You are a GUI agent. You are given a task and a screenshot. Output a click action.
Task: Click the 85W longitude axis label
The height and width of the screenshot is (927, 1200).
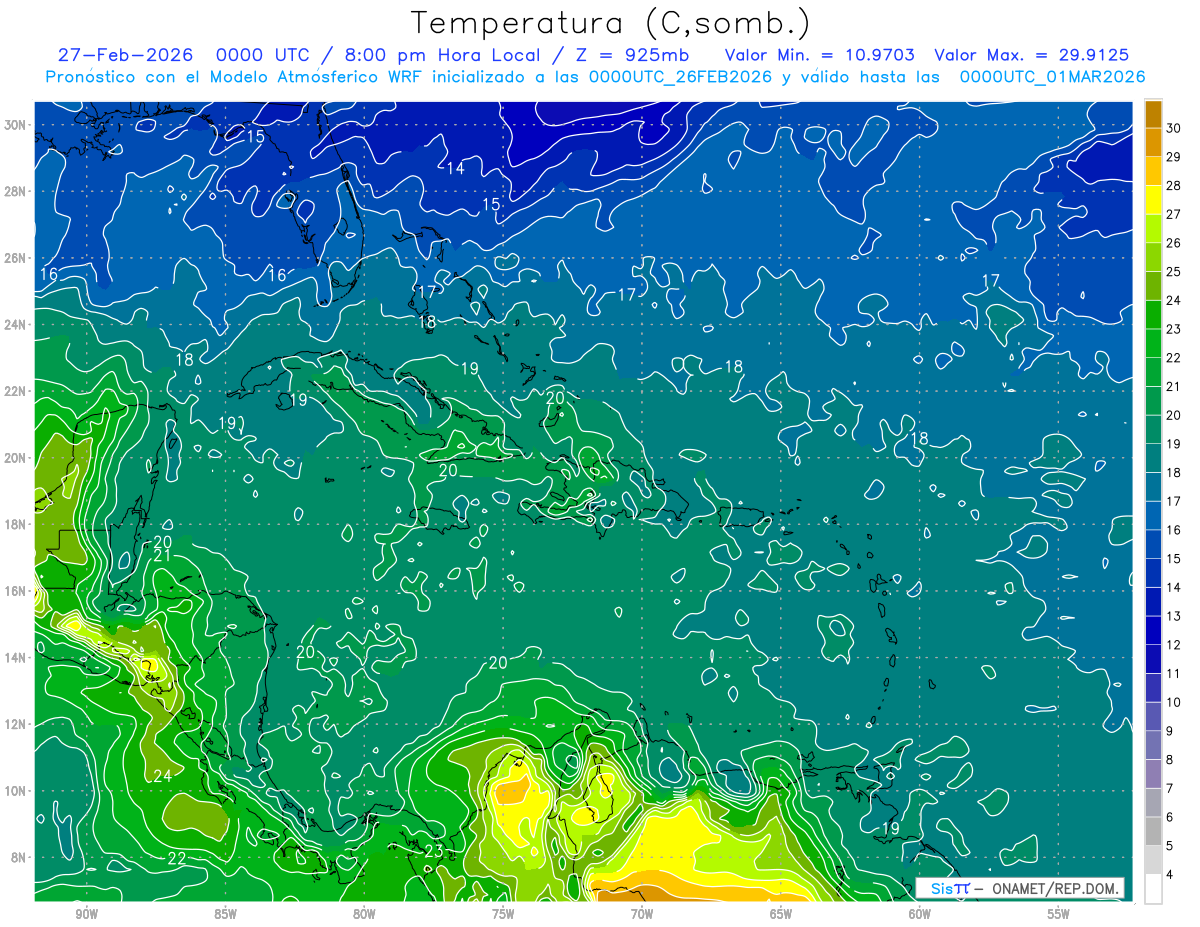[x=225, y=914]
